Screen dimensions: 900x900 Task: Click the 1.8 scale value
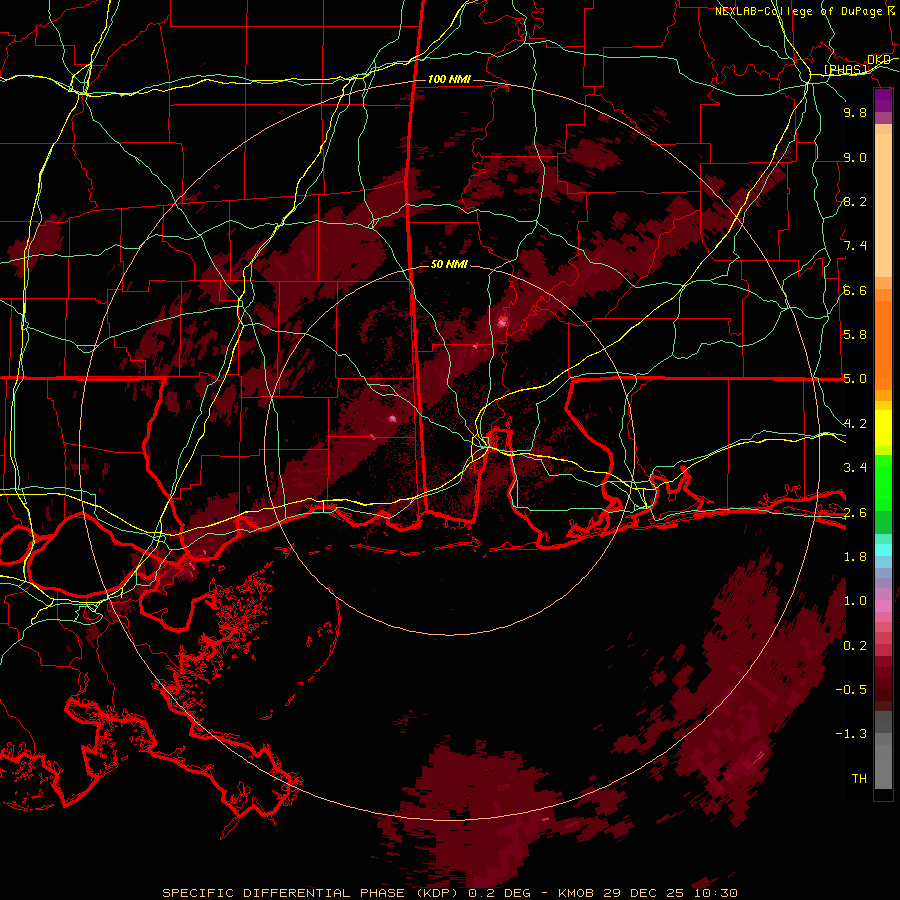[x=855, y=557]
